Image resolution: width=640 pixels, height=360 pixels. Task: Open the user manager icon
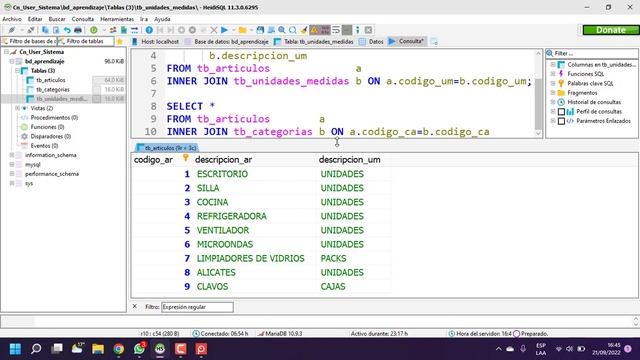[x=113, y=30]
